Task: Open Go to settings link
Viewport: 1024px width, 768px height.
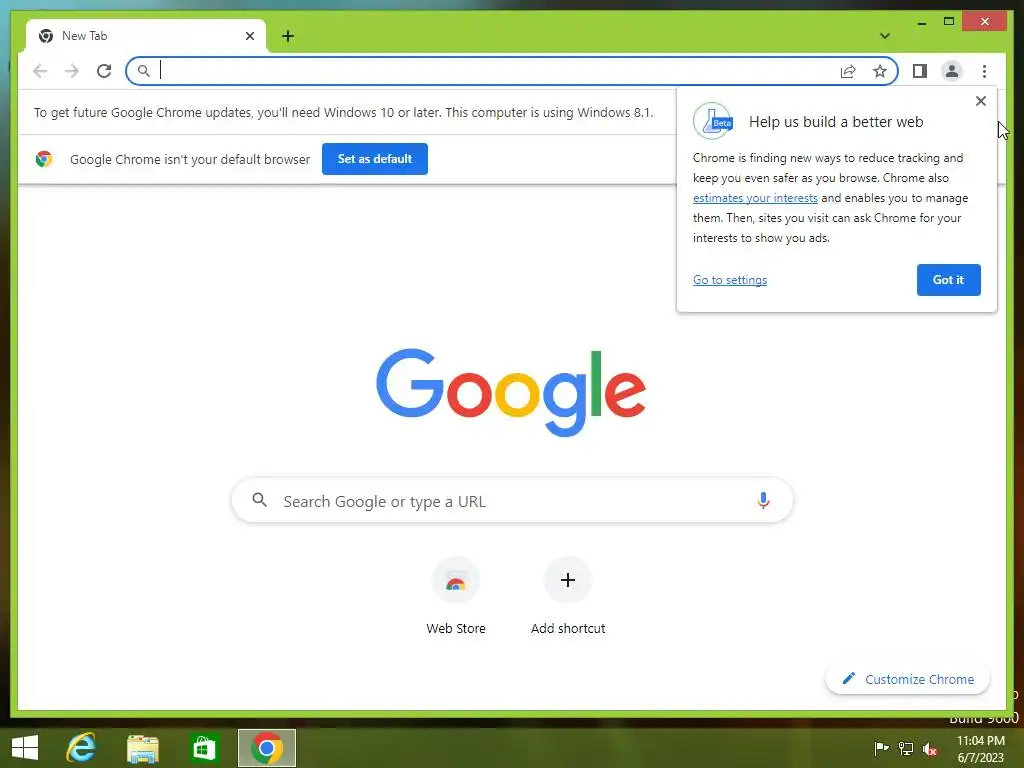Action: 729,280
